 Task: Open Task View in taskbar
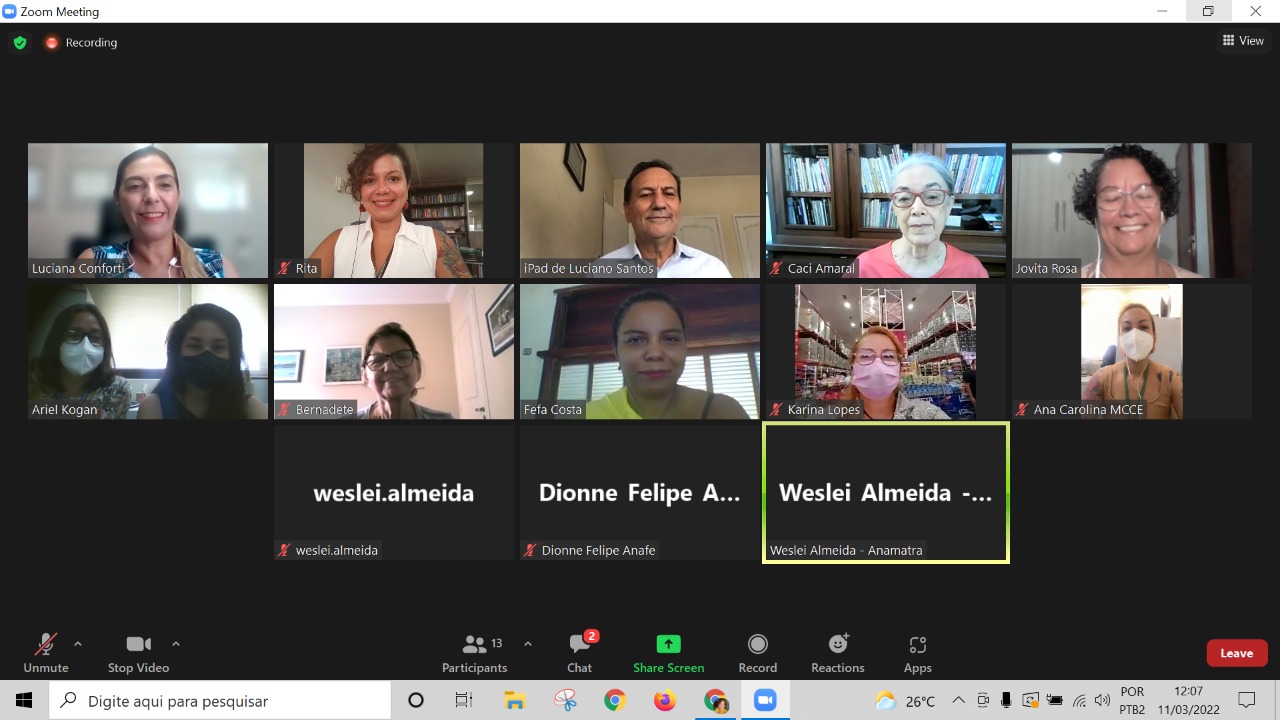tap(464, 701)
